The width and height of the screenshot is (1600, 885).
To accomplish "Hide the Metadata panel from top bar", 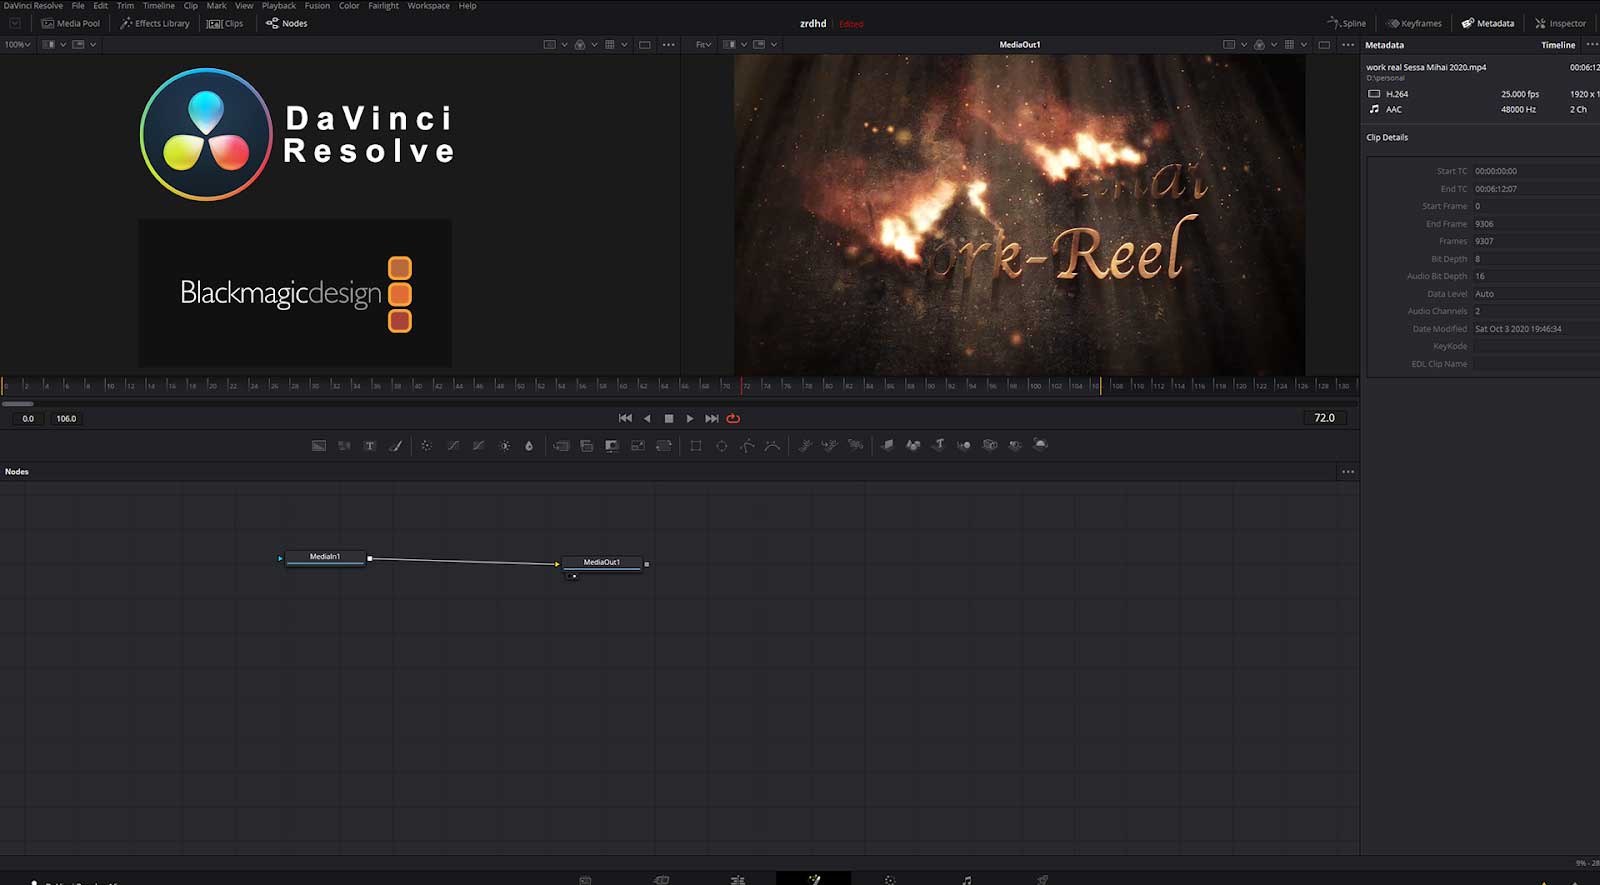I will [x=1487, y=23].
